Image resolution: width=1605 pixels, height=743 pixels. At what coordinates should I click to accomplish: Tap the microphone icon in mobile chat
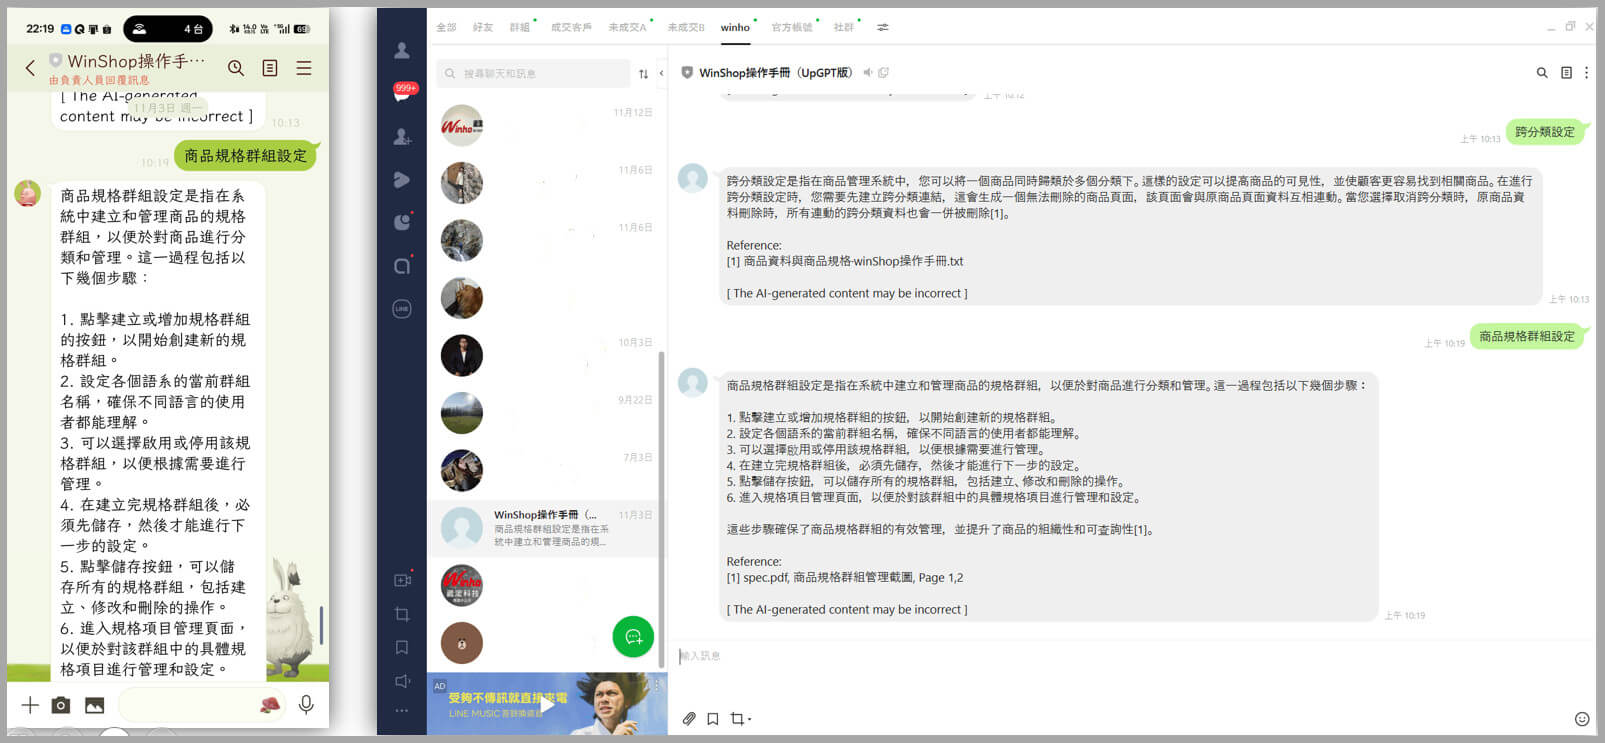pos(306,705)
